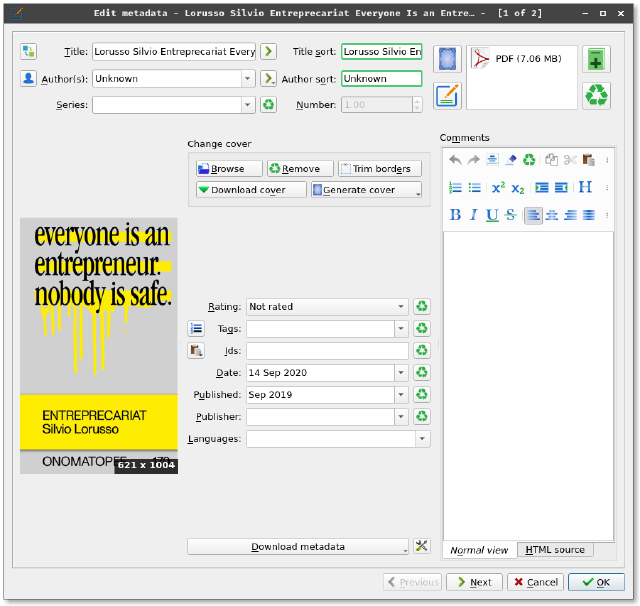
Task: Set cover from book format icon
Action: click(447, 59)
